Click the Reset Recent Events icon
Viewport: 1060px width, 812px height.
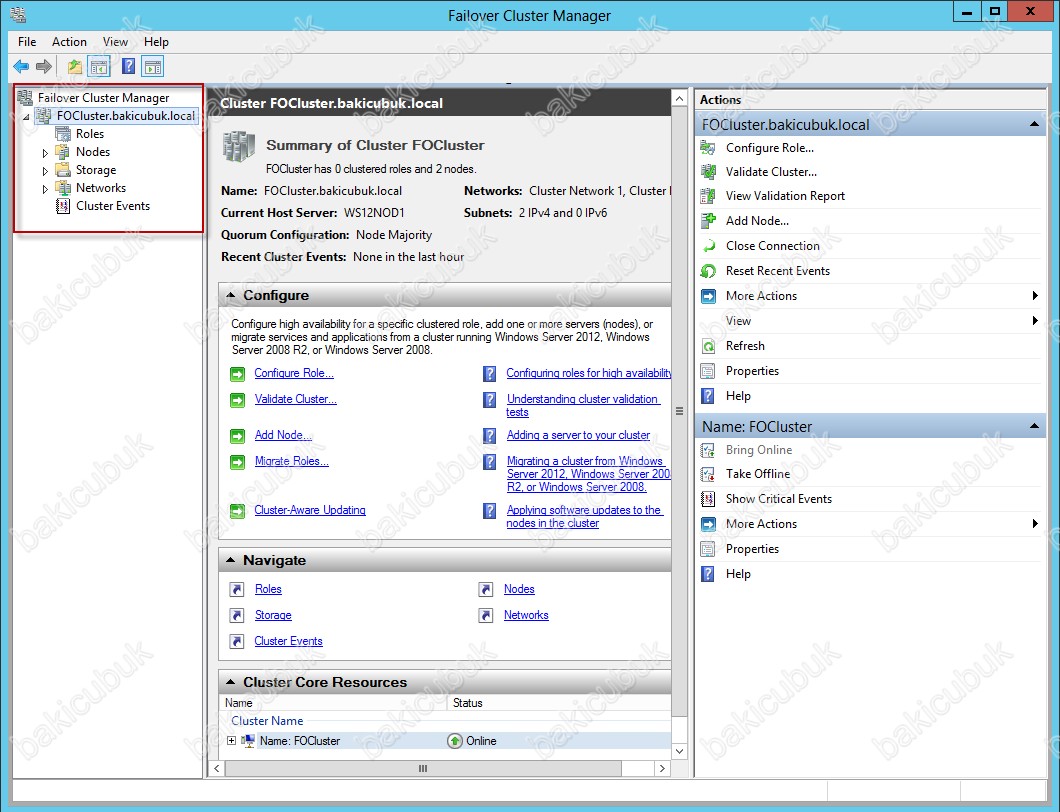pyautogui.click(x=708, y=271)
